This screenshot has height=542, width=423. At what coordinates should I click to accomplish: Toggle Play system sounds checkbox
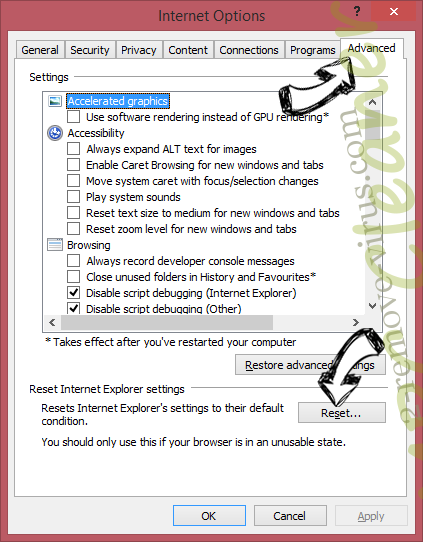pos(73,197)
